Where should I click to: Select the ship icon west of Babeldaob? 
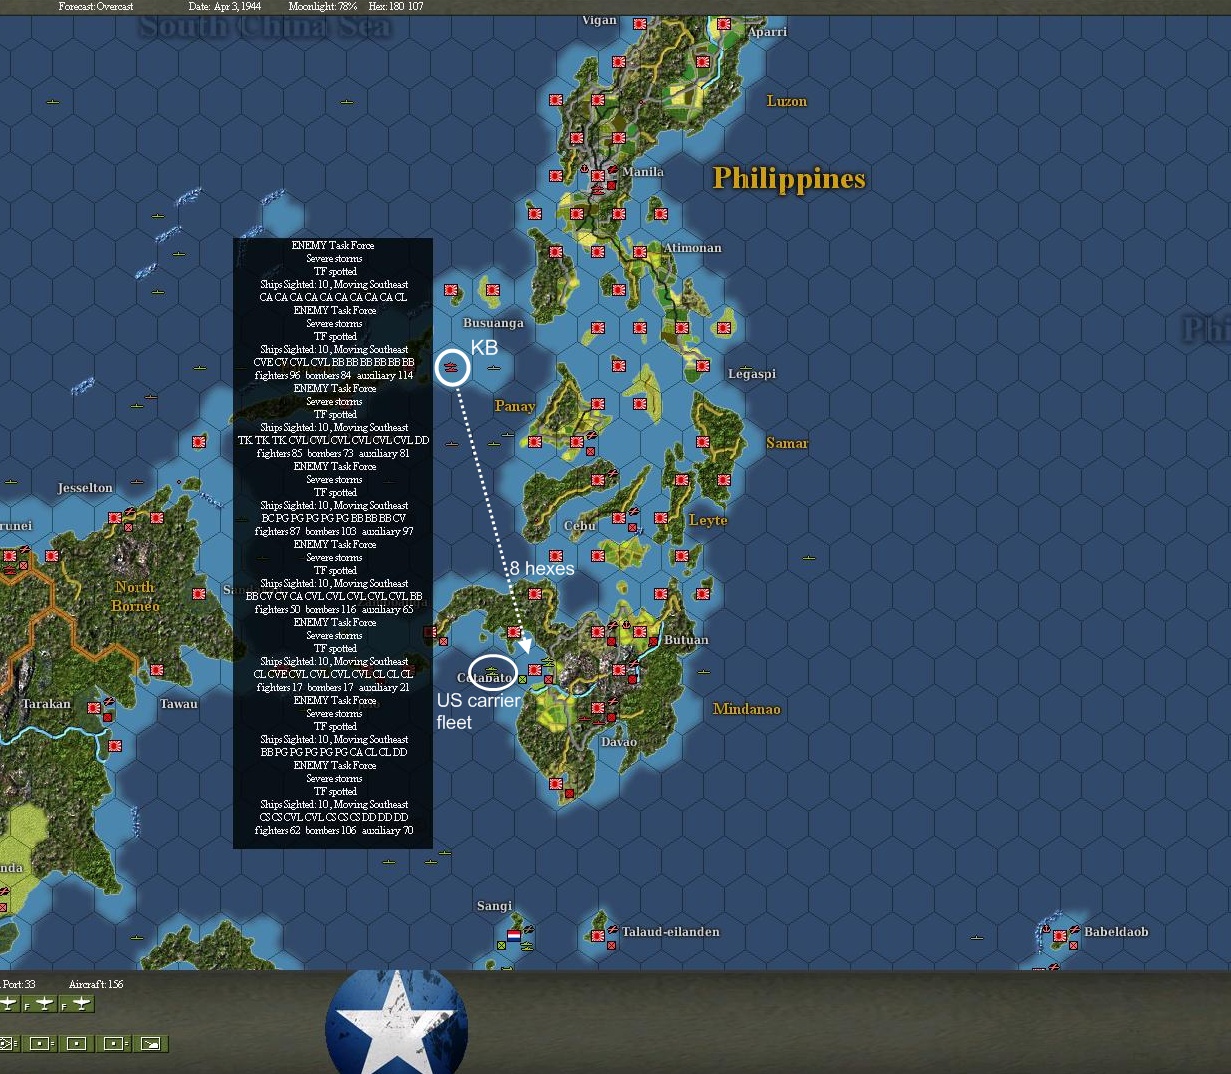976,938
